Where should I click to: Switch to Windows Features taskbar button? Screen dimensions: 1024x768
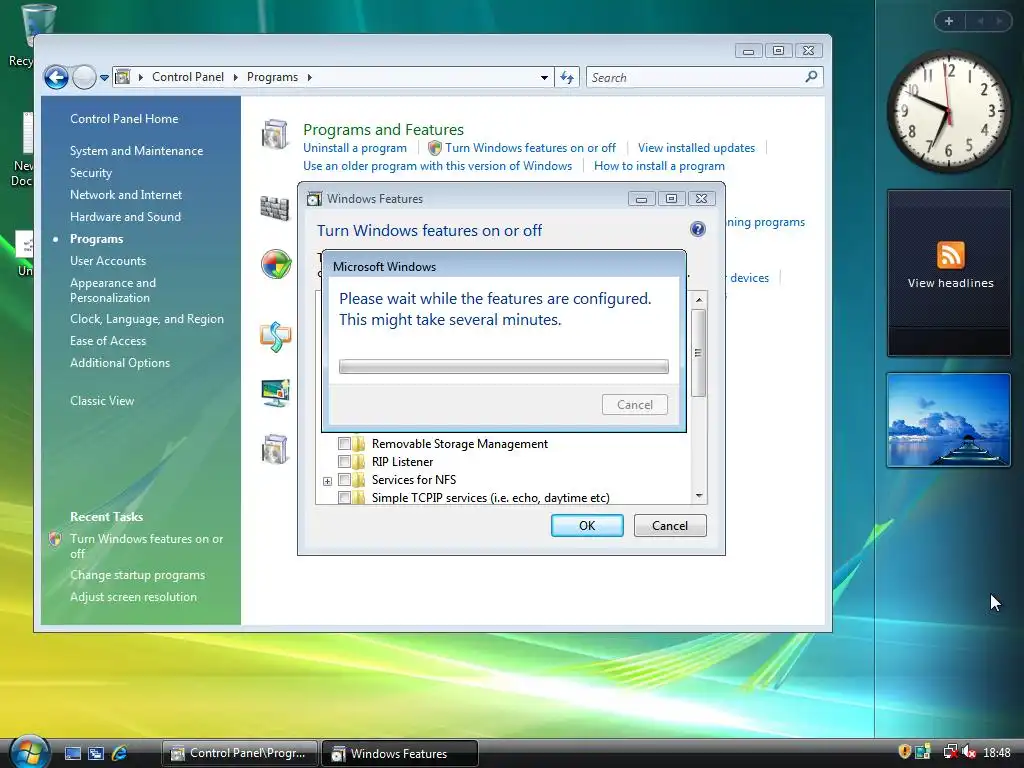(x=400, y=753)
